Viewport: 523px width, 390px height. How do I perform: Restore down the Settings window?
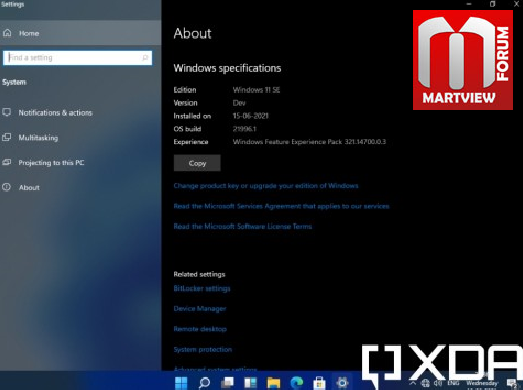point(492,4)
